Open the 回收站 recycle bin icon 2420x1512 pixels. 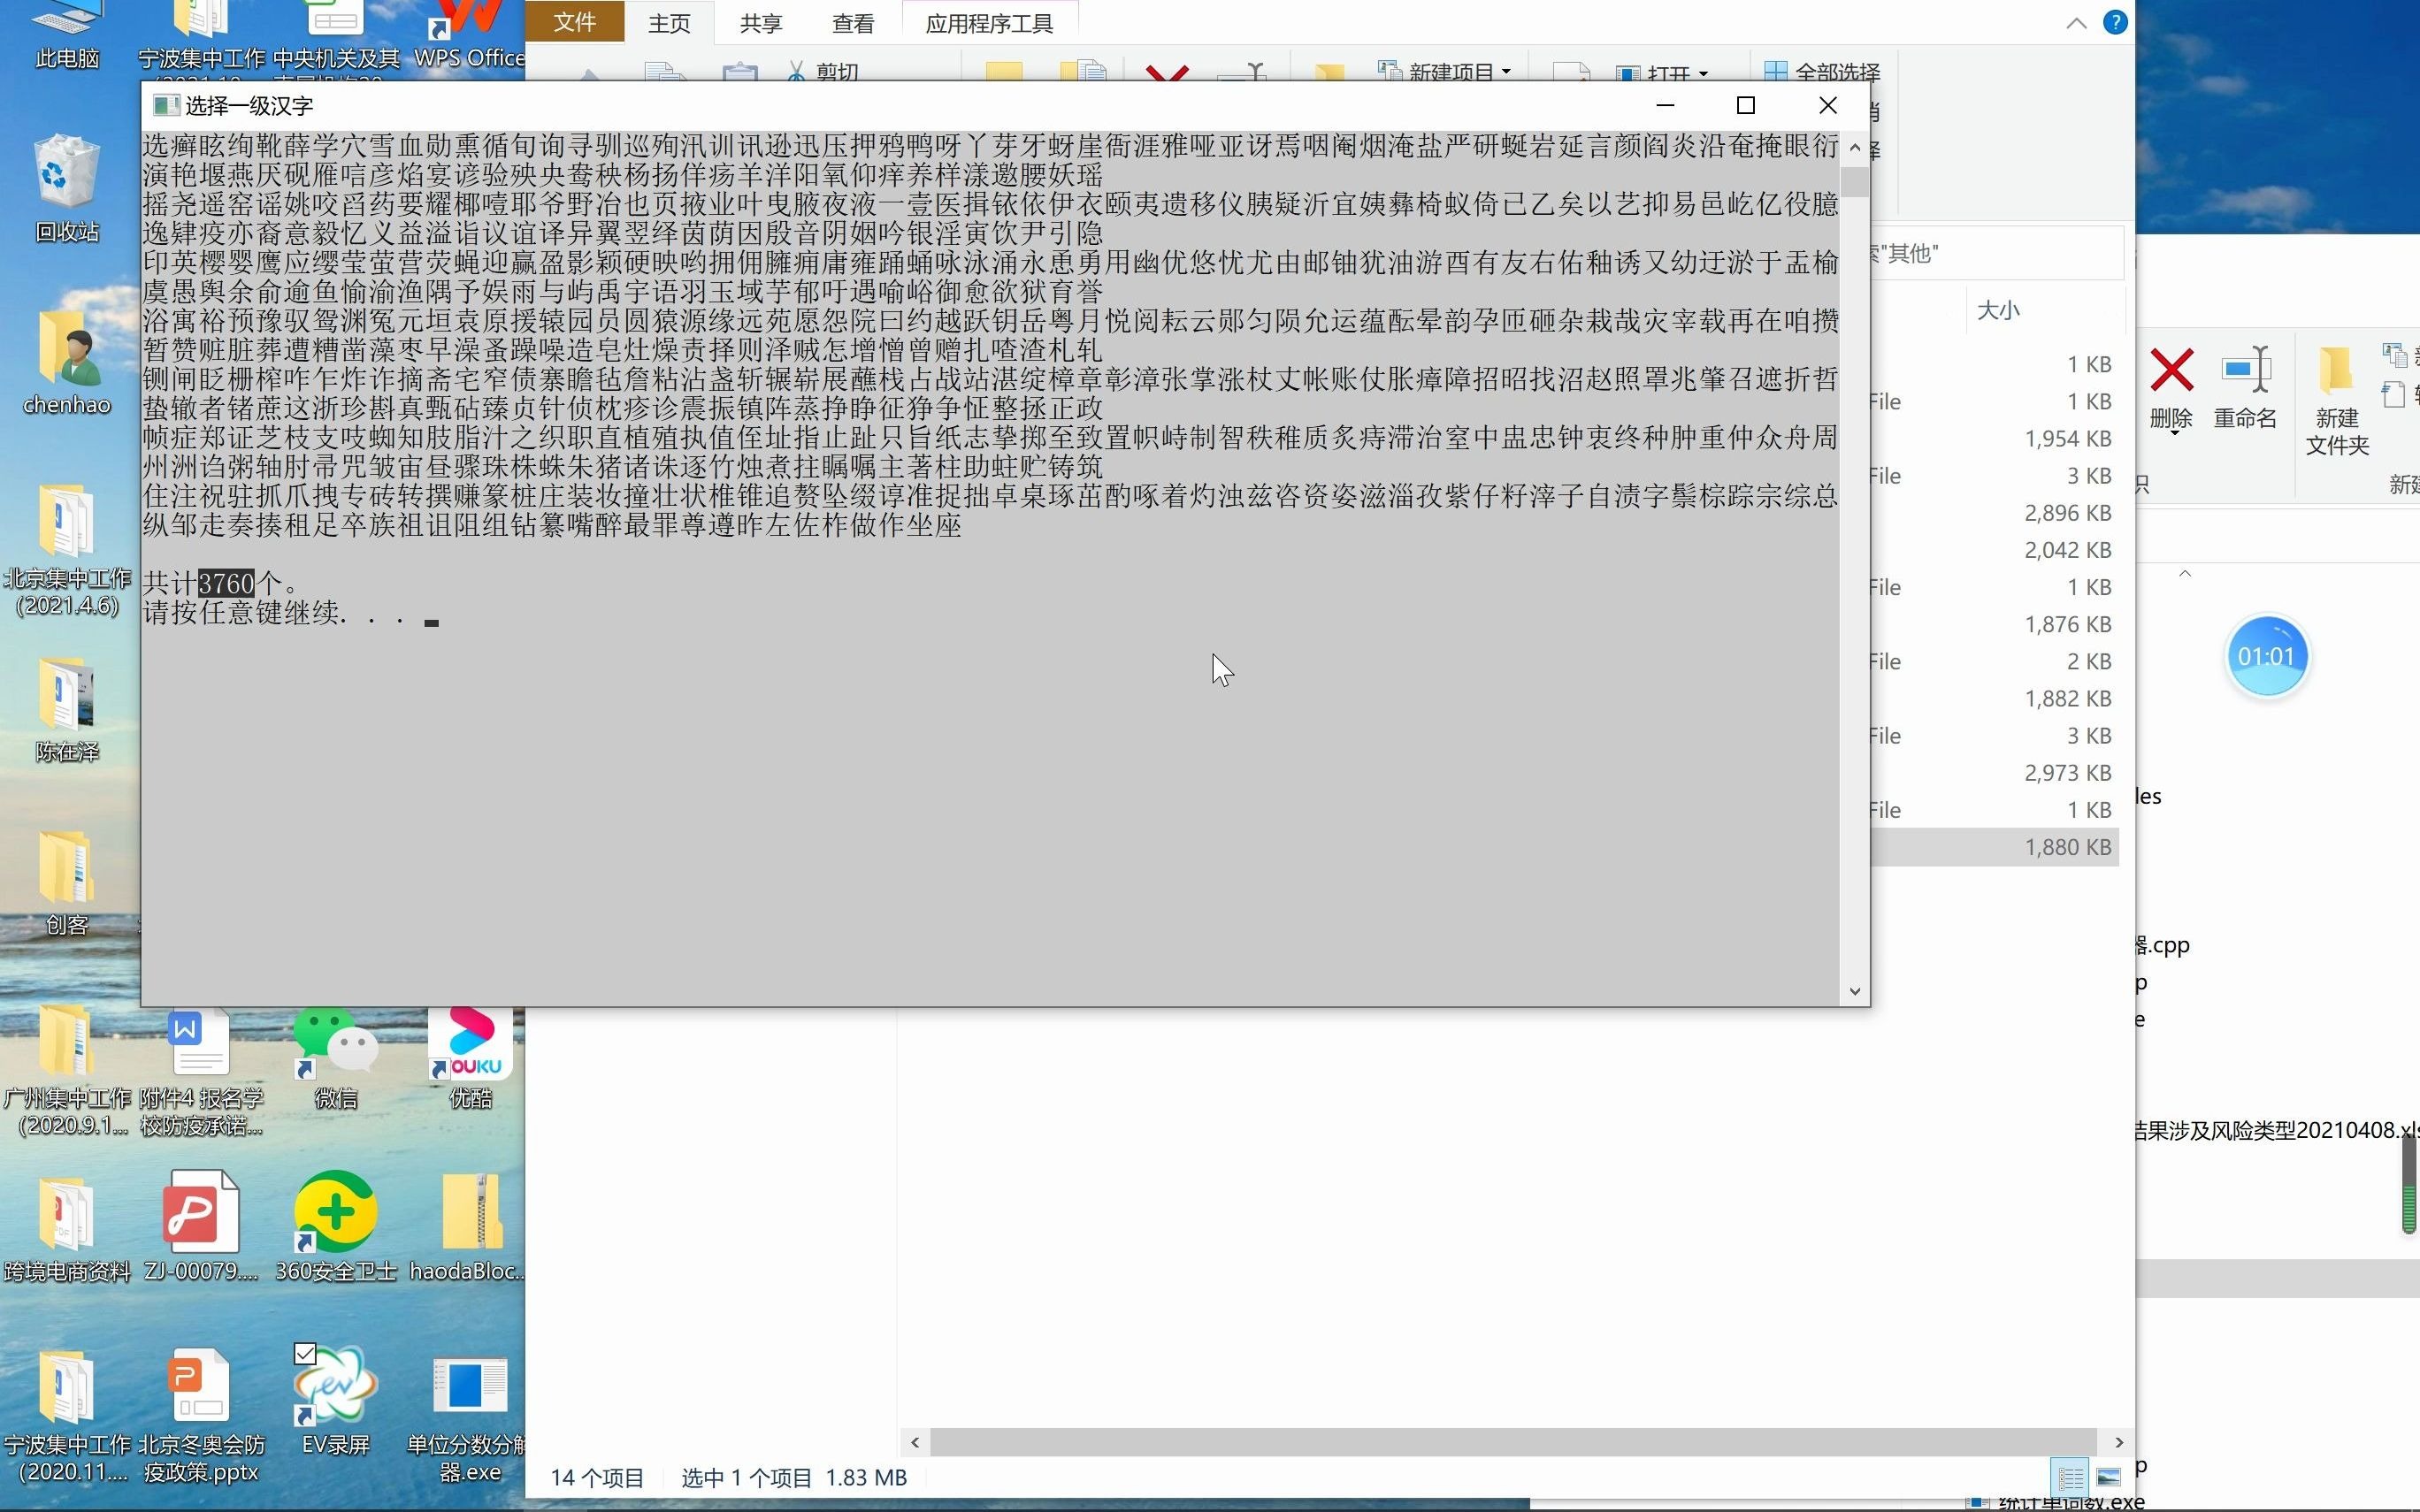point(67,190)
